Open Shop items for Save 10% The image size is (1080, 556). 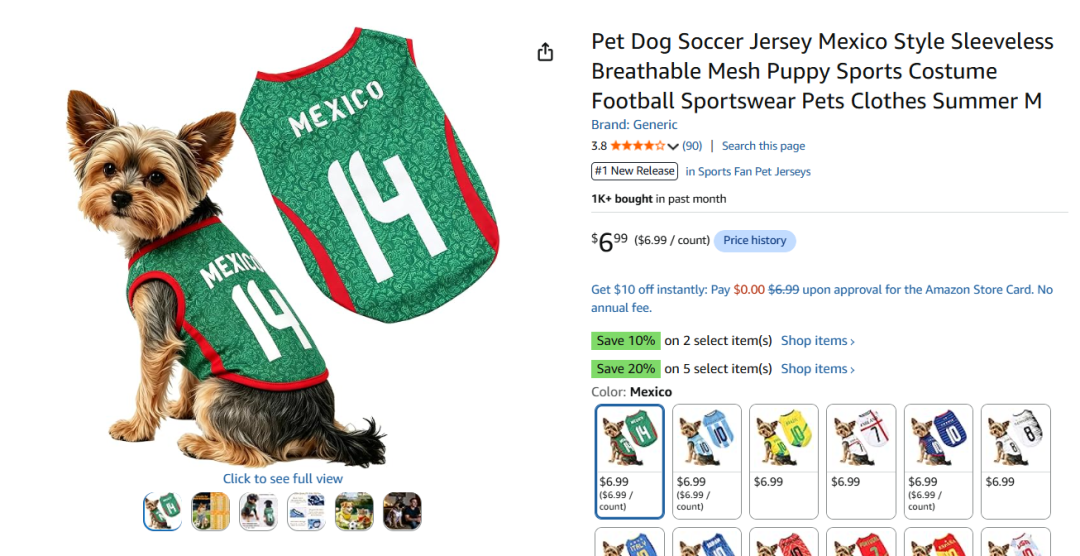point(818,340)
